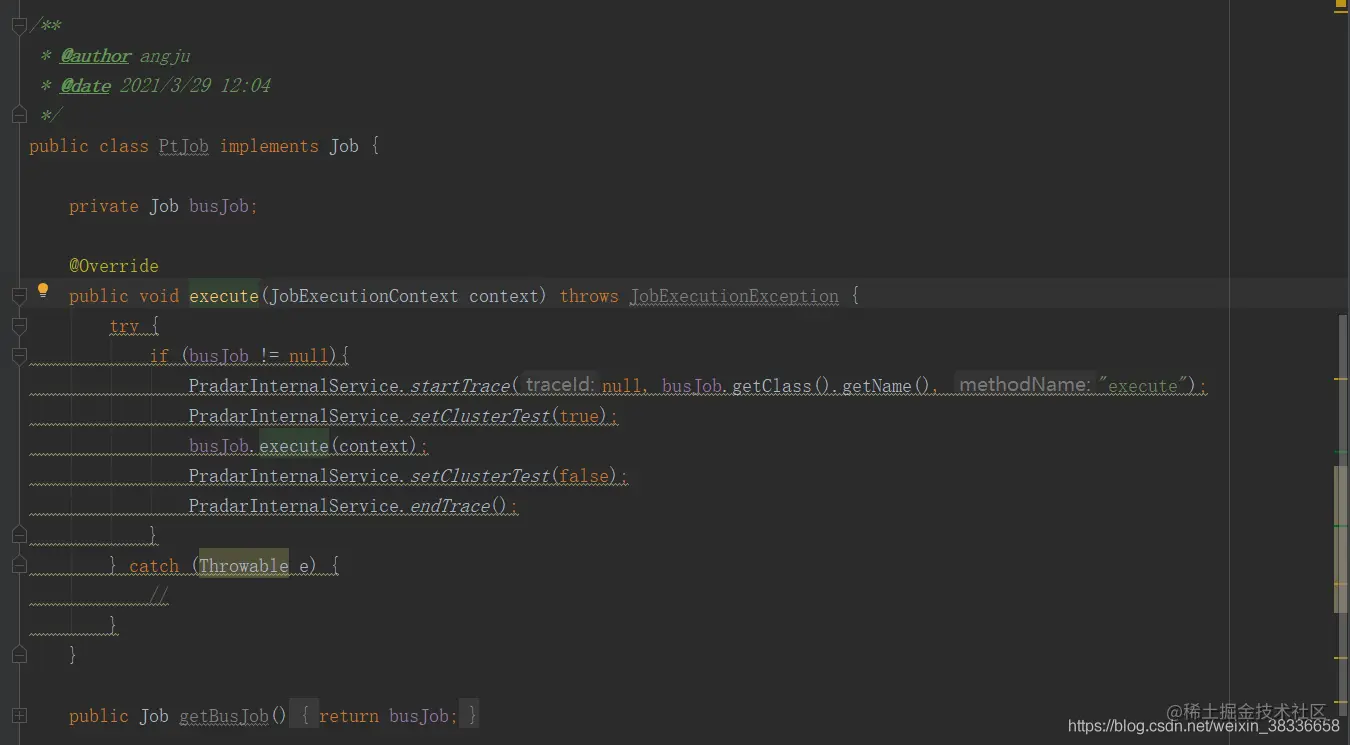Click the PtJob class name

click(184, 146)
